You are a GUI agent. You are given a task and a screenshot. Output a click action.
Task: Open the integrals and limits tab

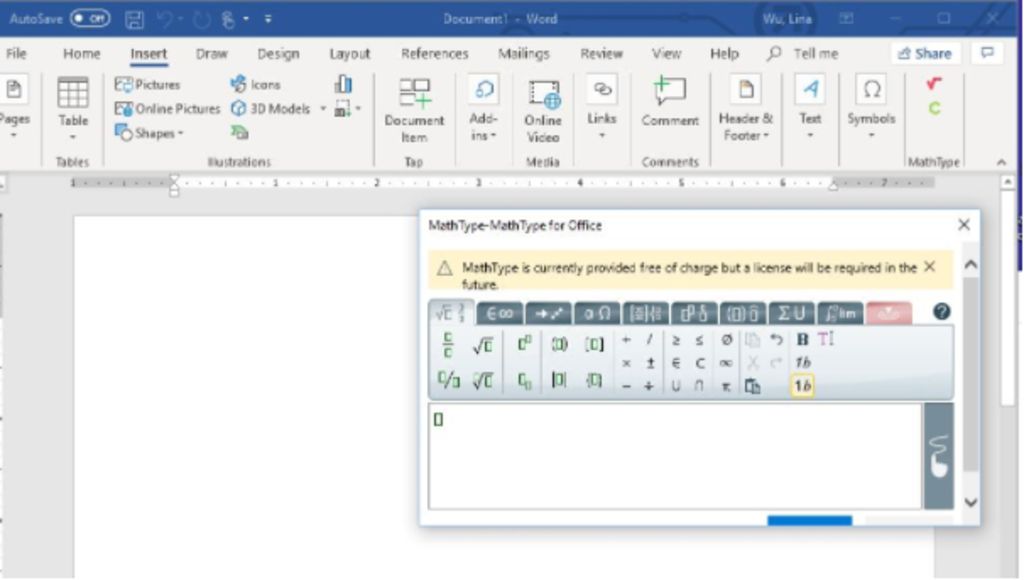[840, 314]
